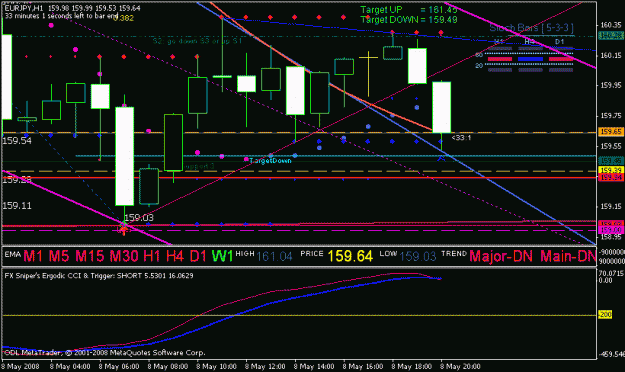Image resolution: width=625 pixels, height=372 pixels.
Task: Click the '<33:1' label by last candle
Action: tap(461, 138)
